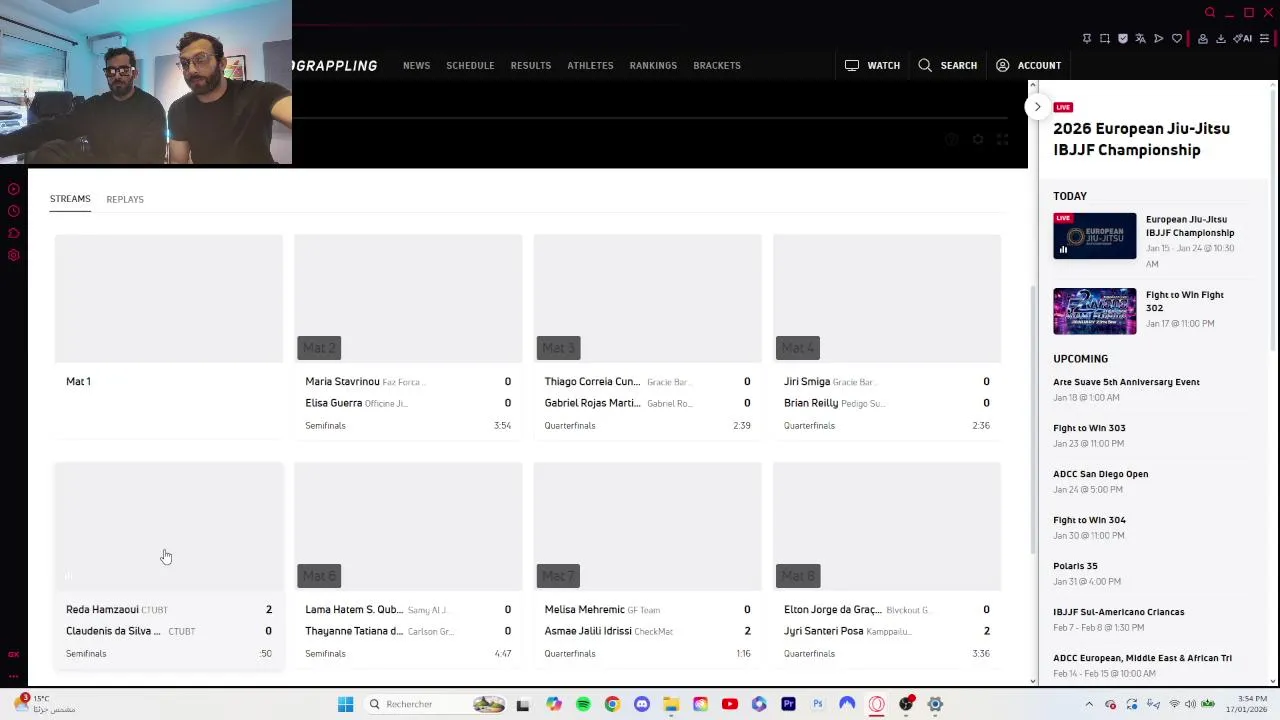Click the gear icon in the left sidebar
This screenshot has width=1280, height=720.
pyautogui.click(x=13, y=255)
